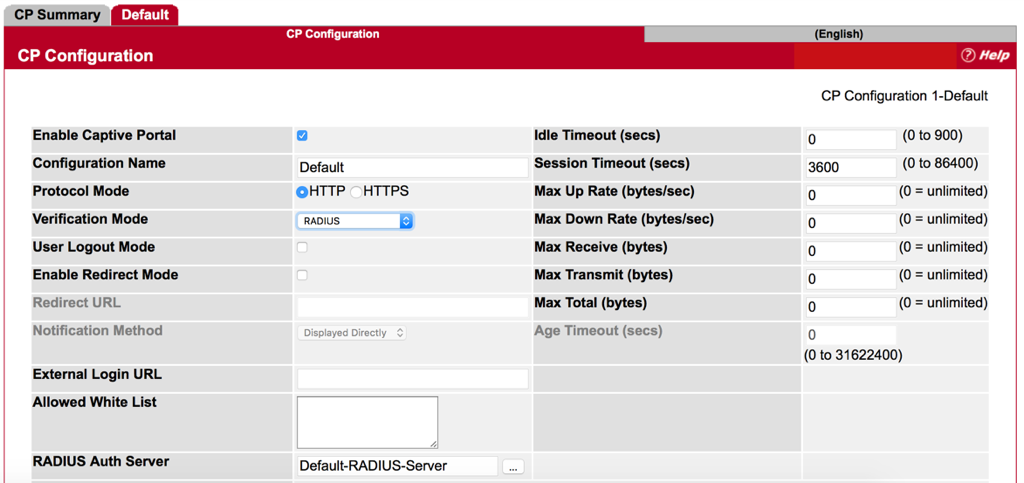
Task: Focus the External Login URL field
Action: click(412, 378)
